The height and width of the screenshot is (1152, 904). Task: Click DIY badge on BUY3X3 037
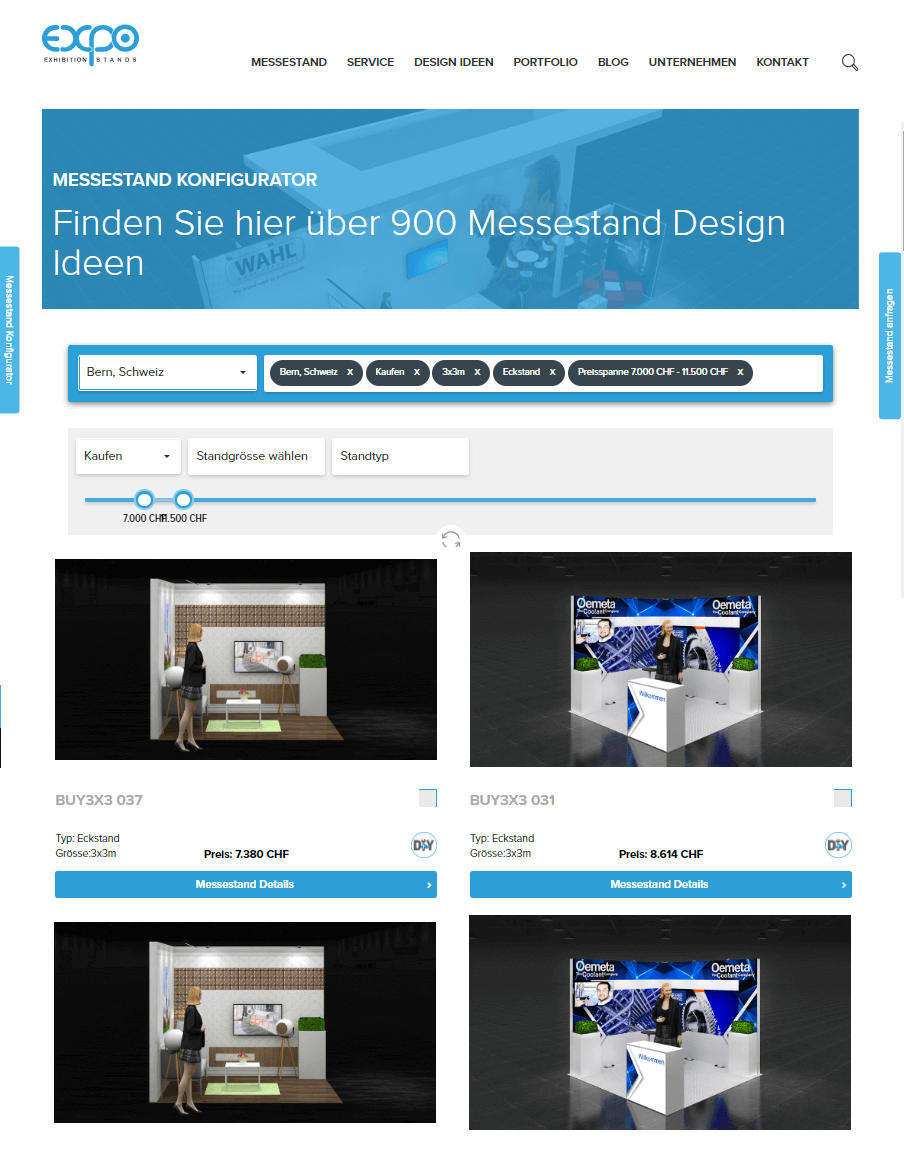click(423, 845)
